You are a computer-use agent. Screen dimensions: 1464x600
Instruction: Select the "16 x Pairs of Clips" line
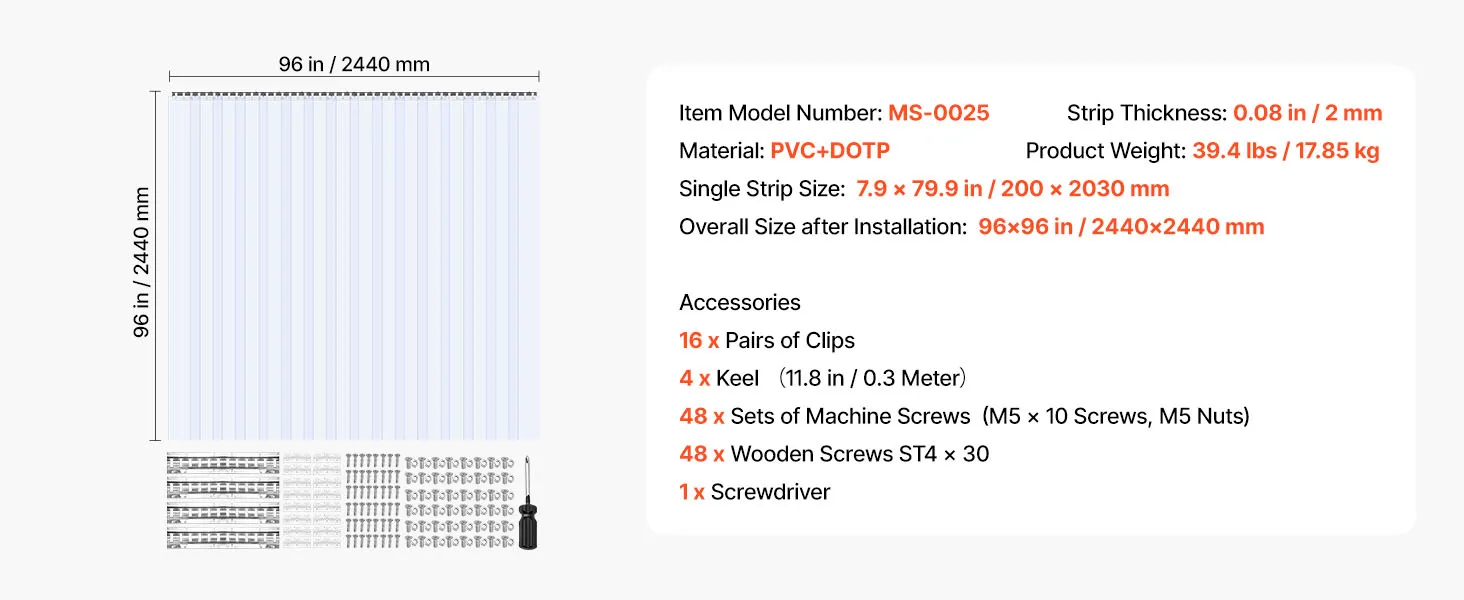tap(767, 340)
